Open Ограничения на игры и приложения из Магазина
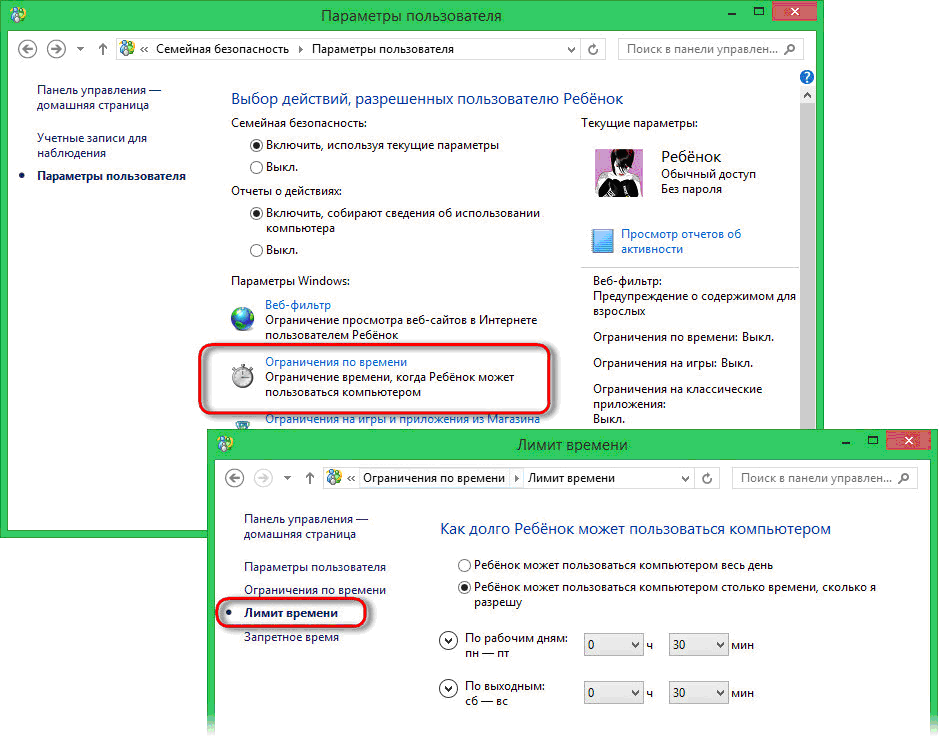939x737 pixels. click(402, 419)
